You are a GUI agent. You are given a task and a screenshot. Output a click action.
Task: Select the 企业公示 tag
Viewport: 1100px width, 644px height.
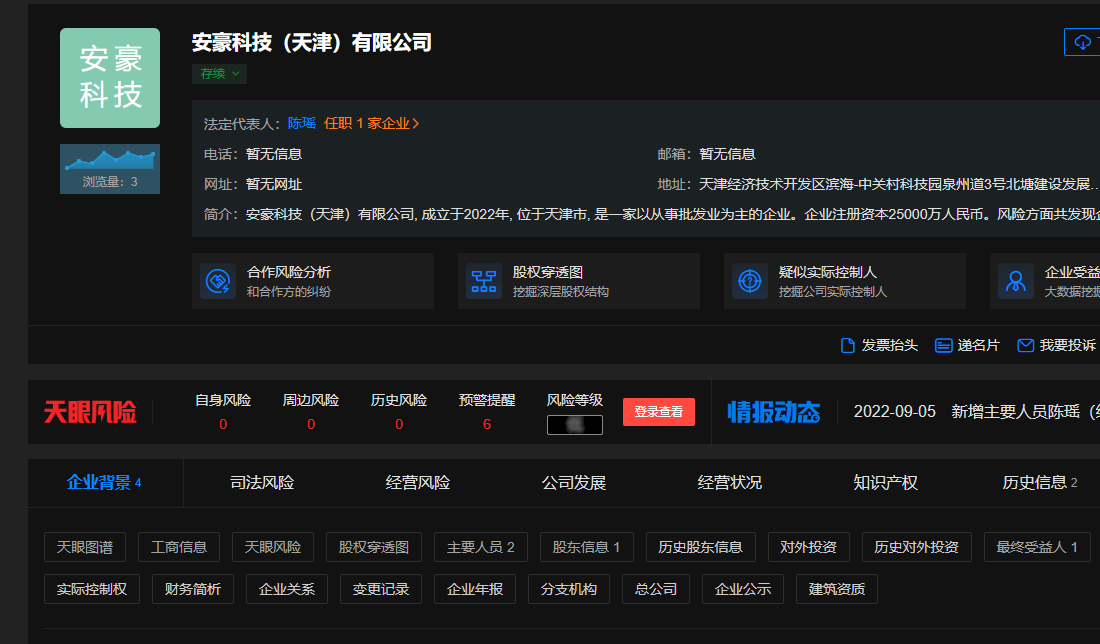[743, 589]
